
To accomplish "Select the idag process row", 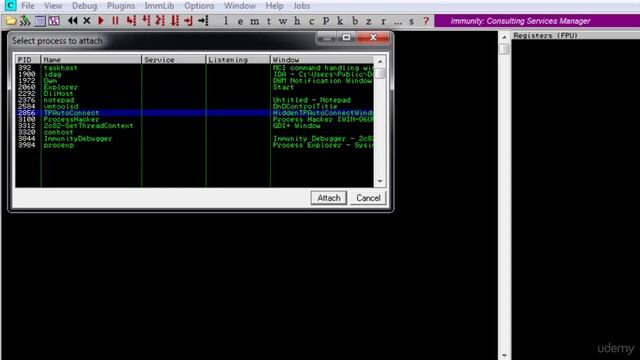I will [194, 74].
